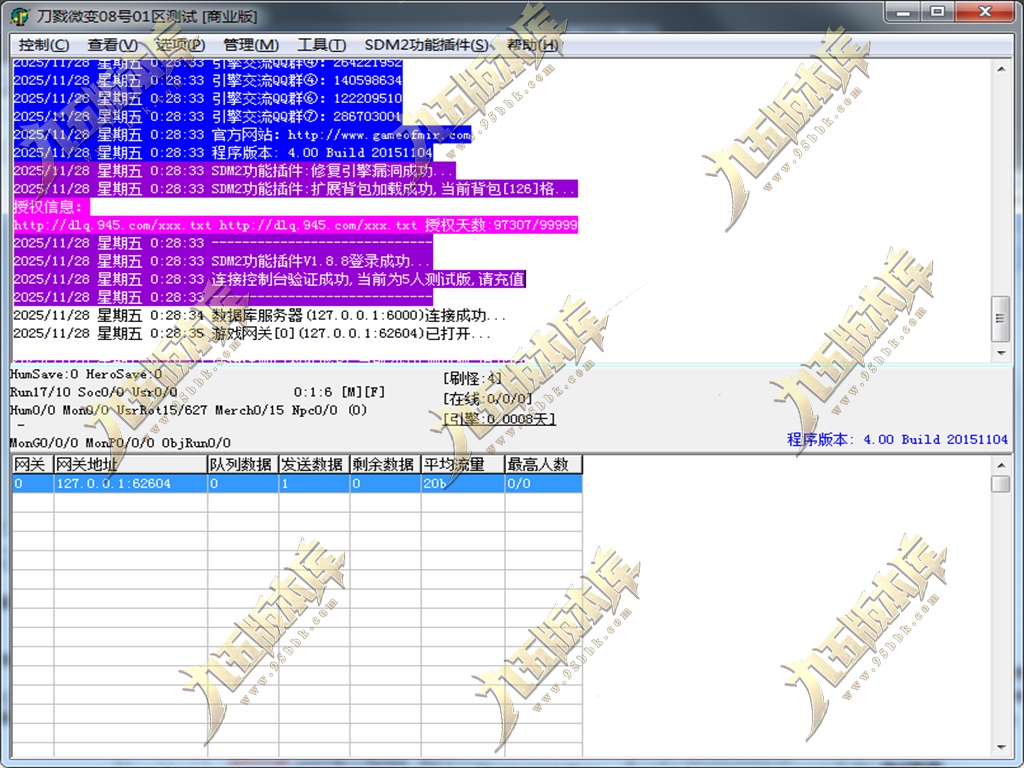Click the HumSave:0 HeroSave:0 status
This screenshot has width=1024, height=768.
pos(86,374)
